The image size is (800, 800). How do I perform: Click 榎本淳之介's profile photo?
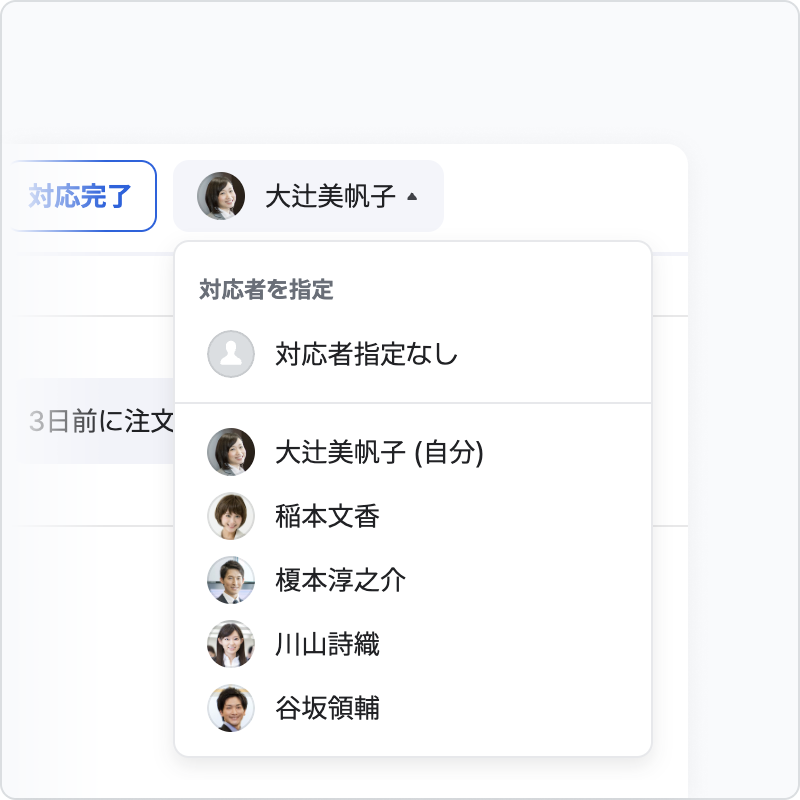231,580
